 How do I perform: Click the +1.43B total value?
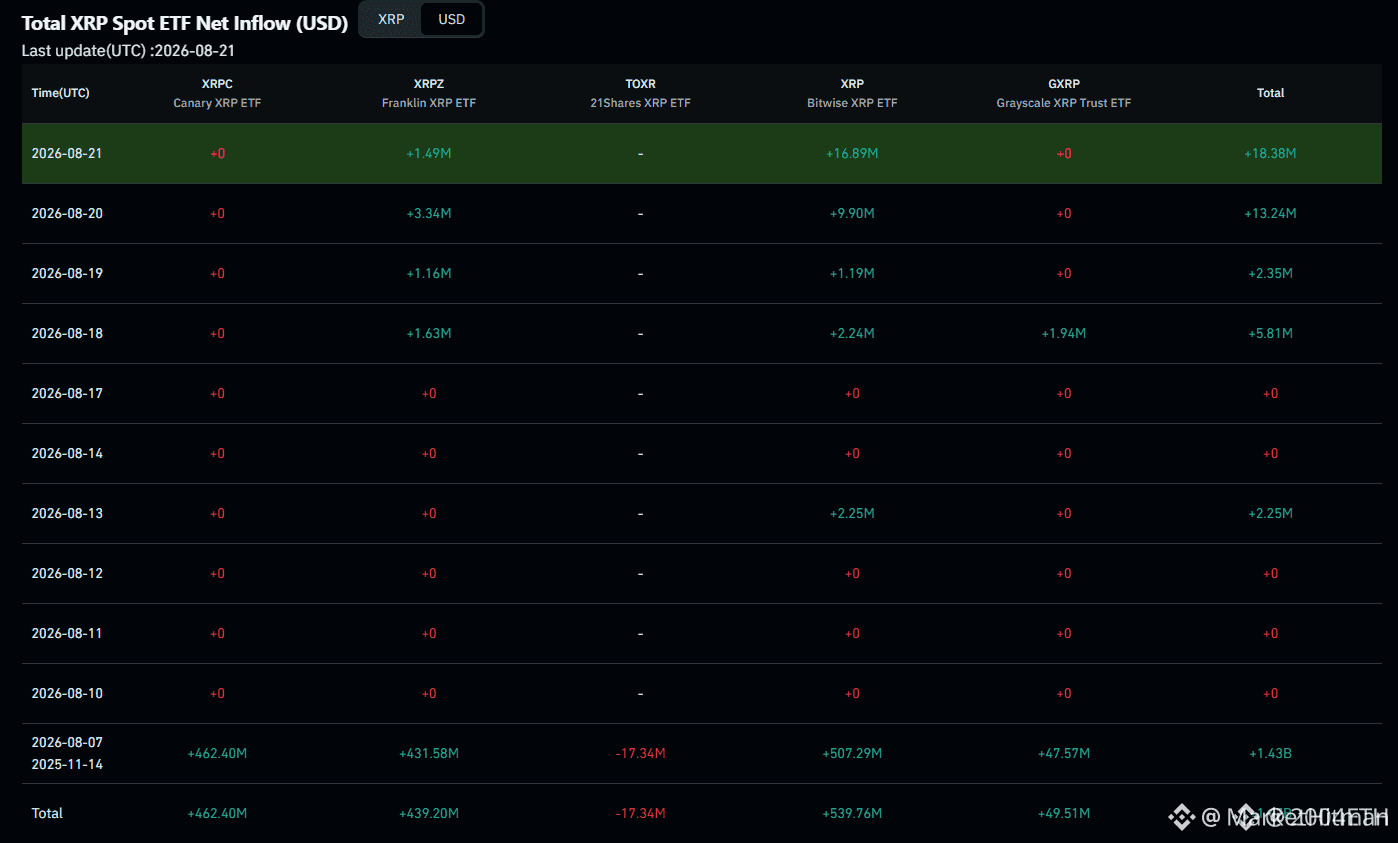[1270, 753]
